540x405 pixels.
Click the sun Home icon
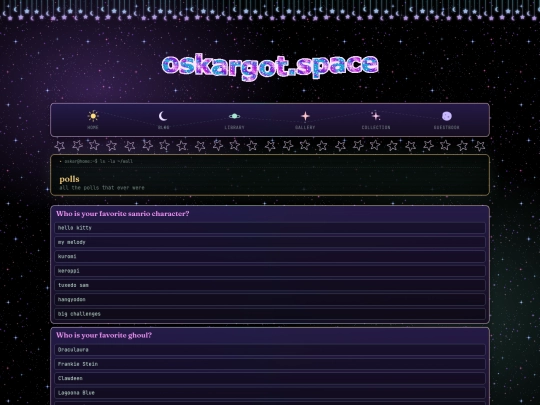(93, 116)
